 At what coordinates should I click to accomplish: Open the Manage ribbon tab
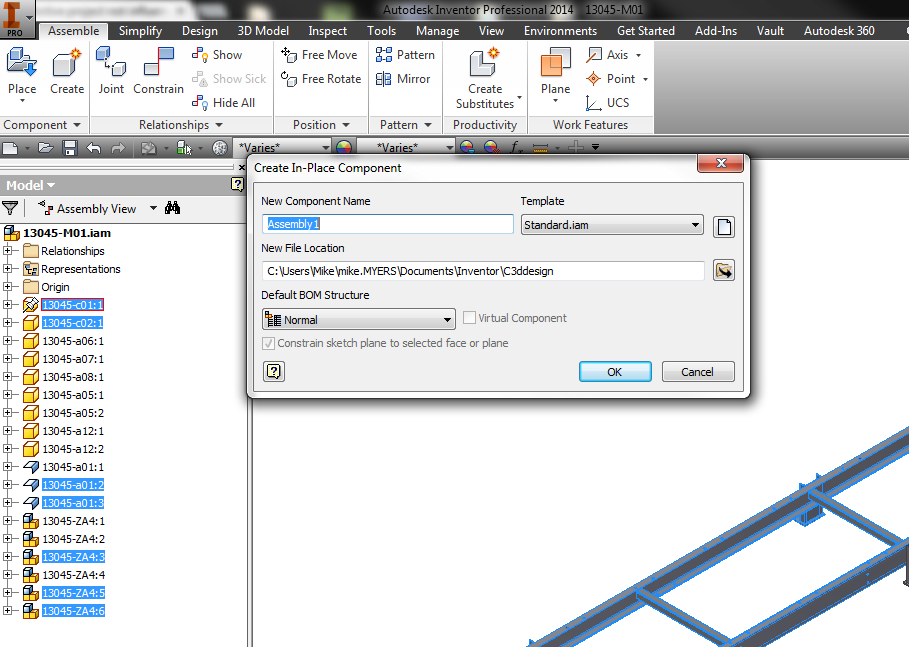[x=437, y=31]
